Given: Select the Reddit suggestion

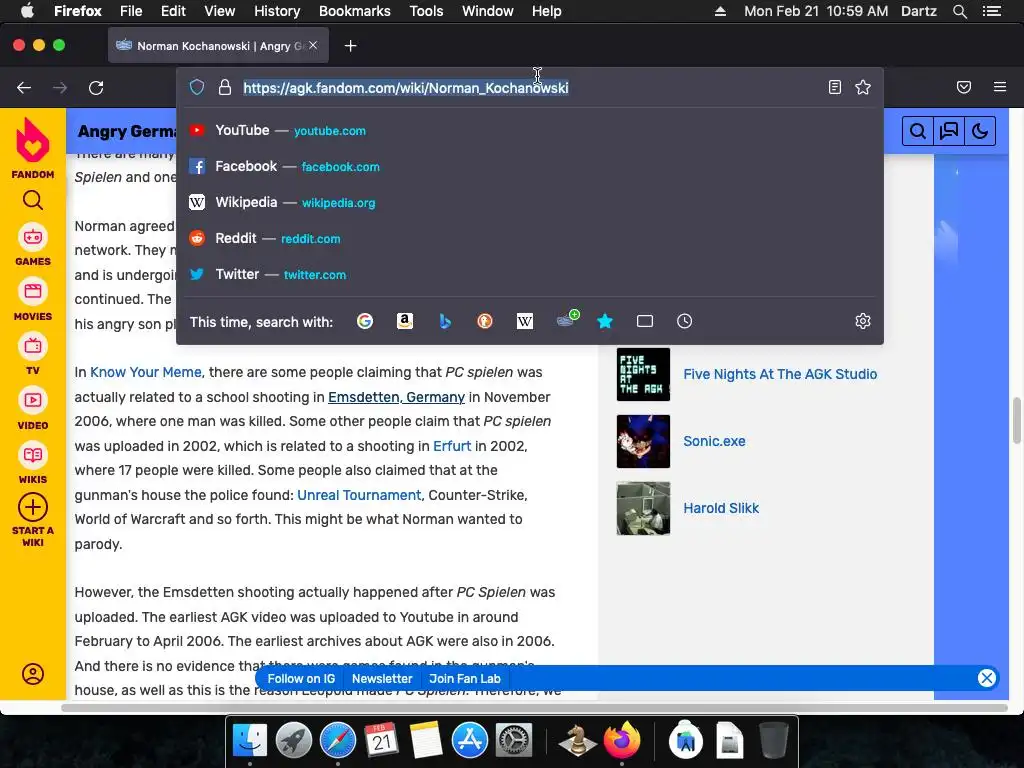Looking at the screenshot, I should pos(530,238).
